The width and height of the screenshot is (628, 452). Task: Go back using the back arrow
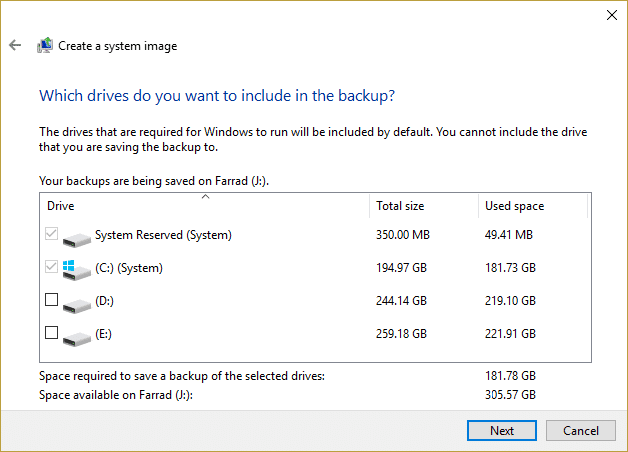click(x=15, y=45)
